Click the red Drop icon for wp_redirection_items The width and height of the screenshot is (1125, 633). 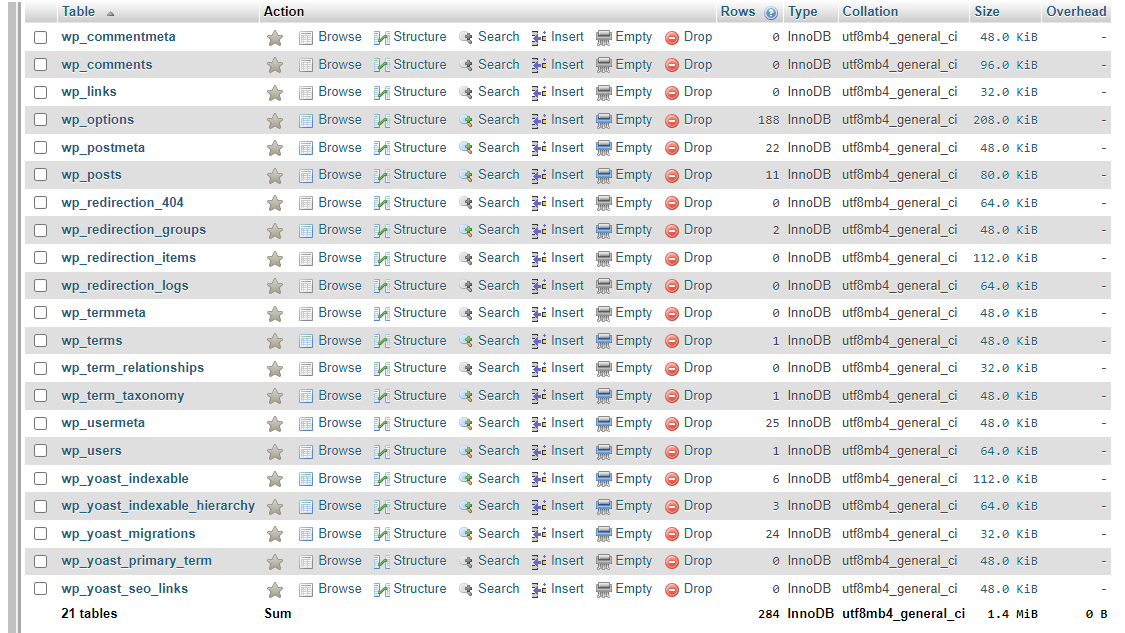click(x=672, y=259)
